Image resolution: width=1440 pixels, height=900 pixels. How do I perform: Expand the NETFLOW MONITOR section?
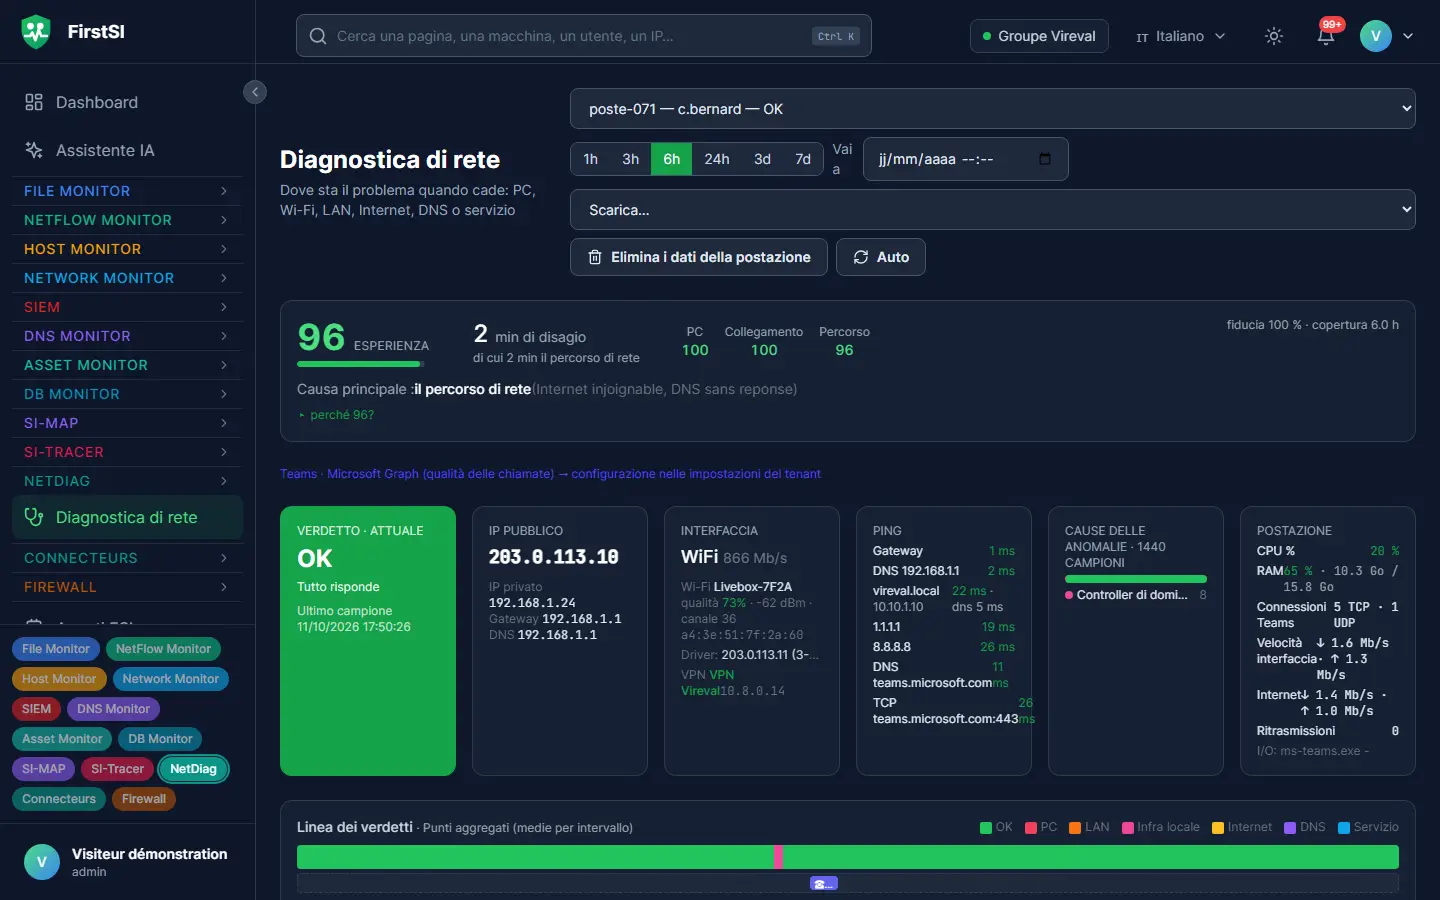(x=127, y=220)
